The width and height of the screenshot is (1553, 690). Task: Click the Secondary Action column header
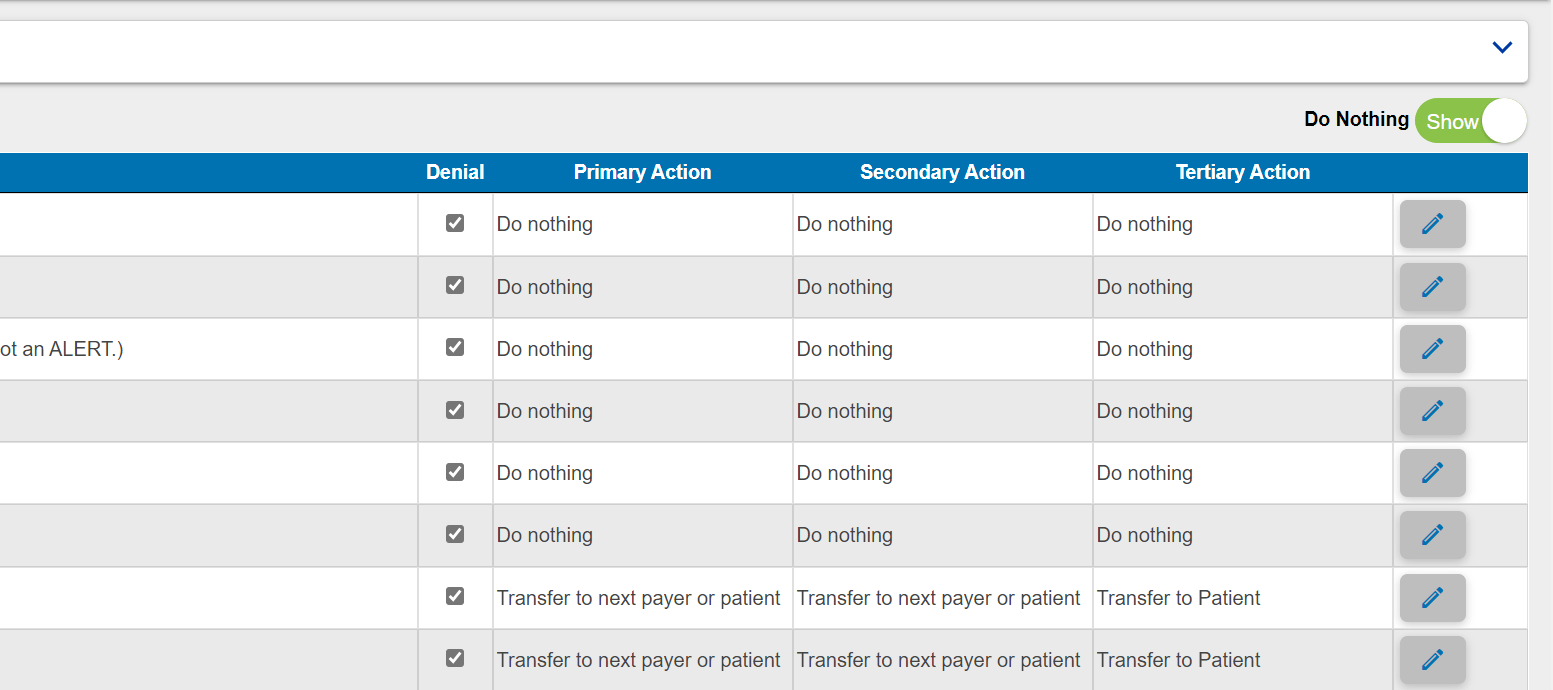click(942, 172)
